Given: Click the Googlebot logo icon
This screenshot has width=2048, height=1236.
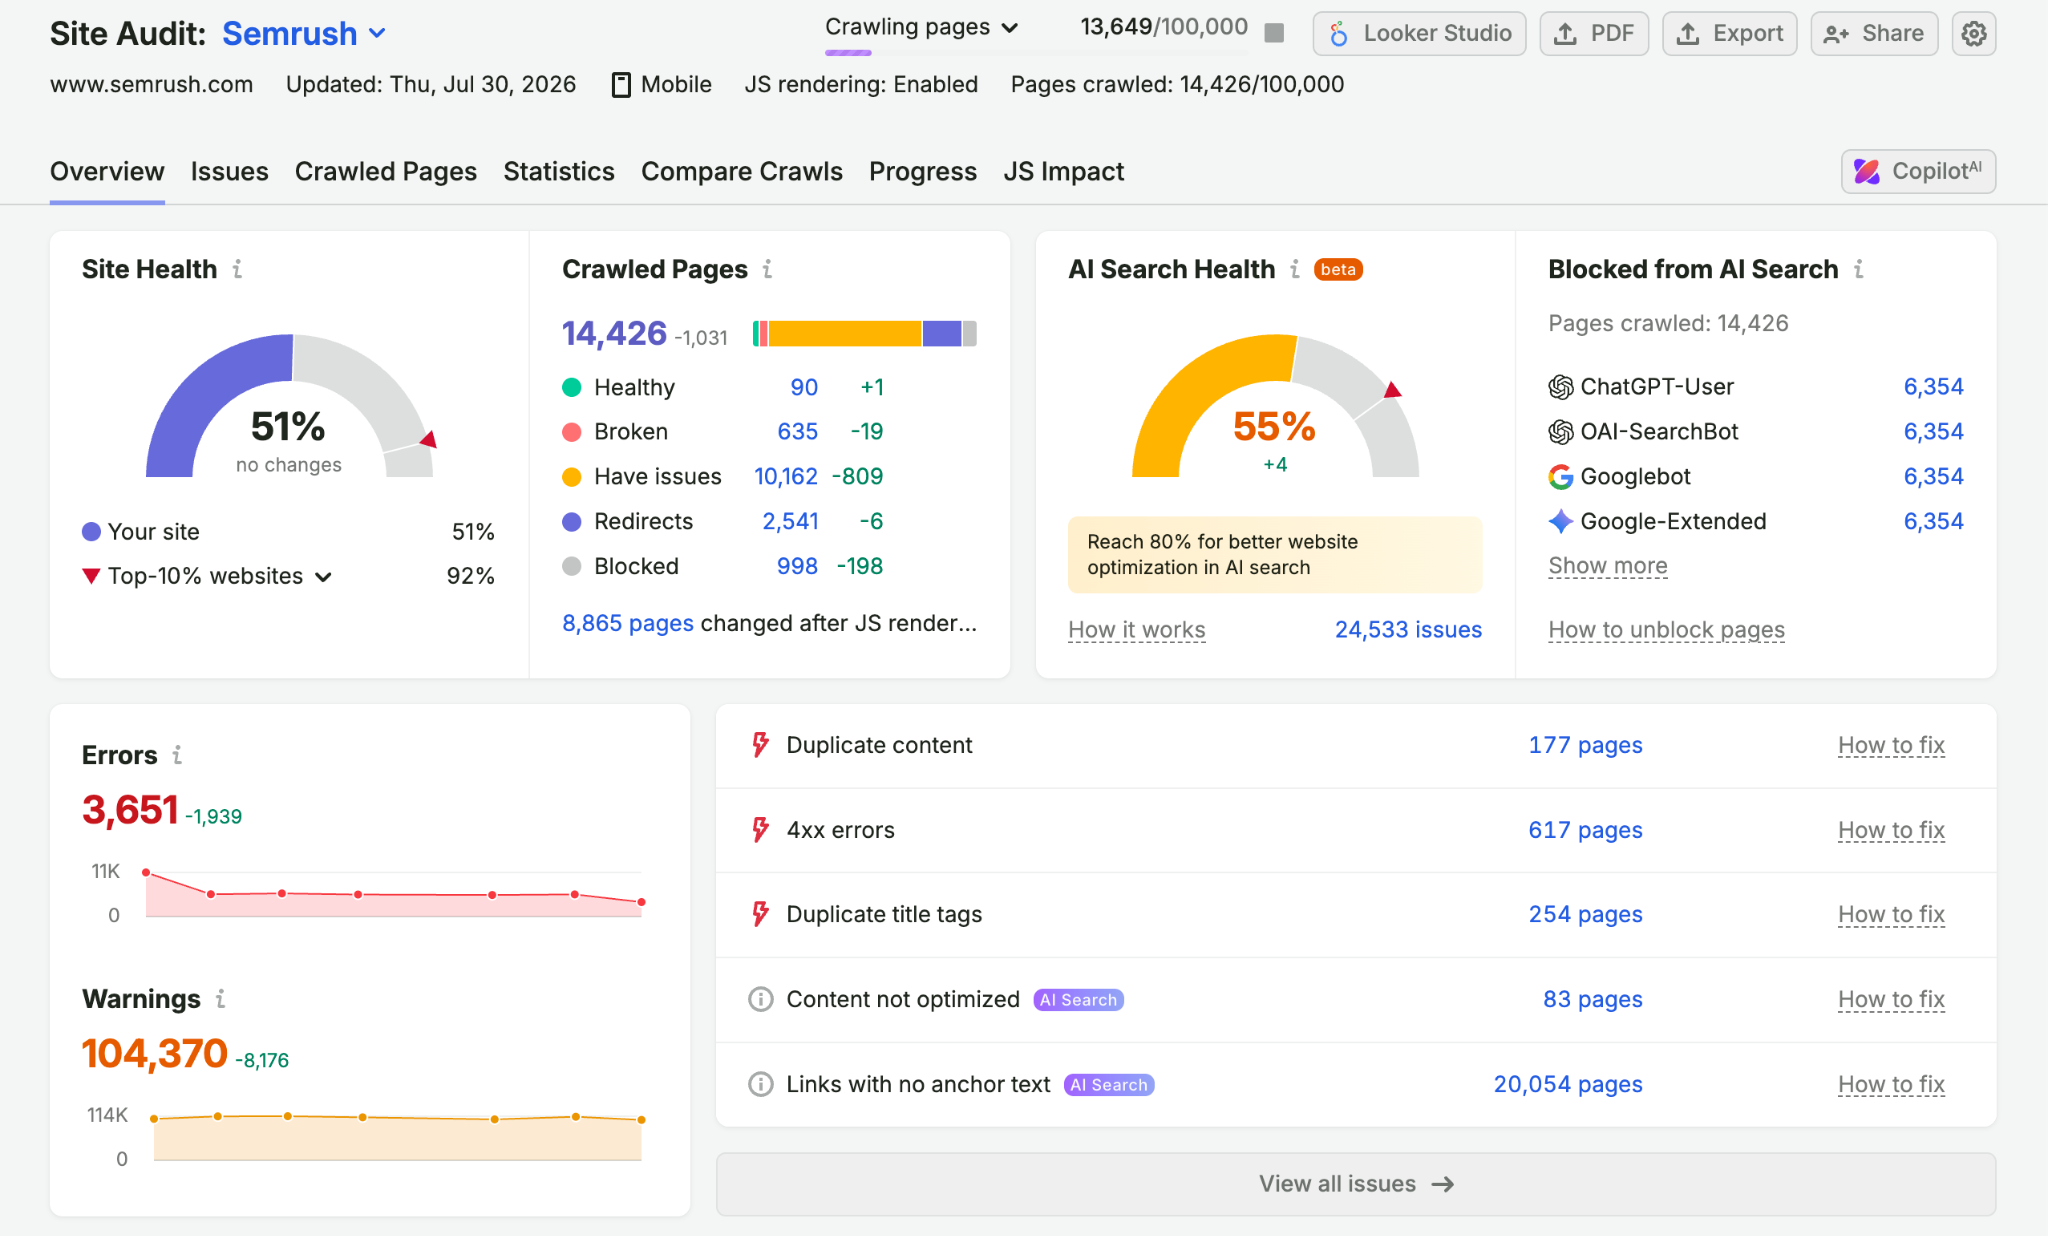Looking at the screenshot, I should (x=1560, y=477).
